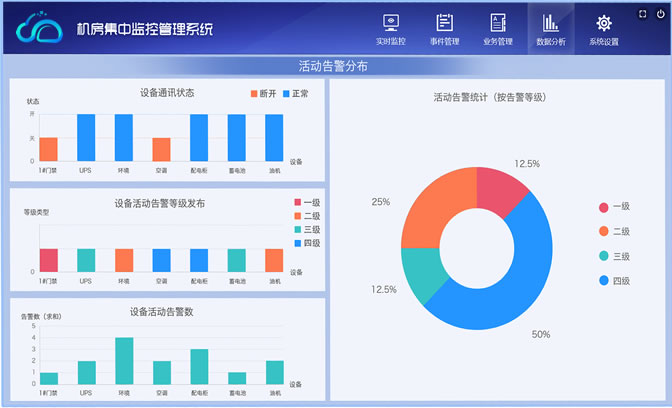The width and height of the screenshot is (672, 408).
Task: Click 机房集中监控管理系统 system title
Action: click(144, 29)
